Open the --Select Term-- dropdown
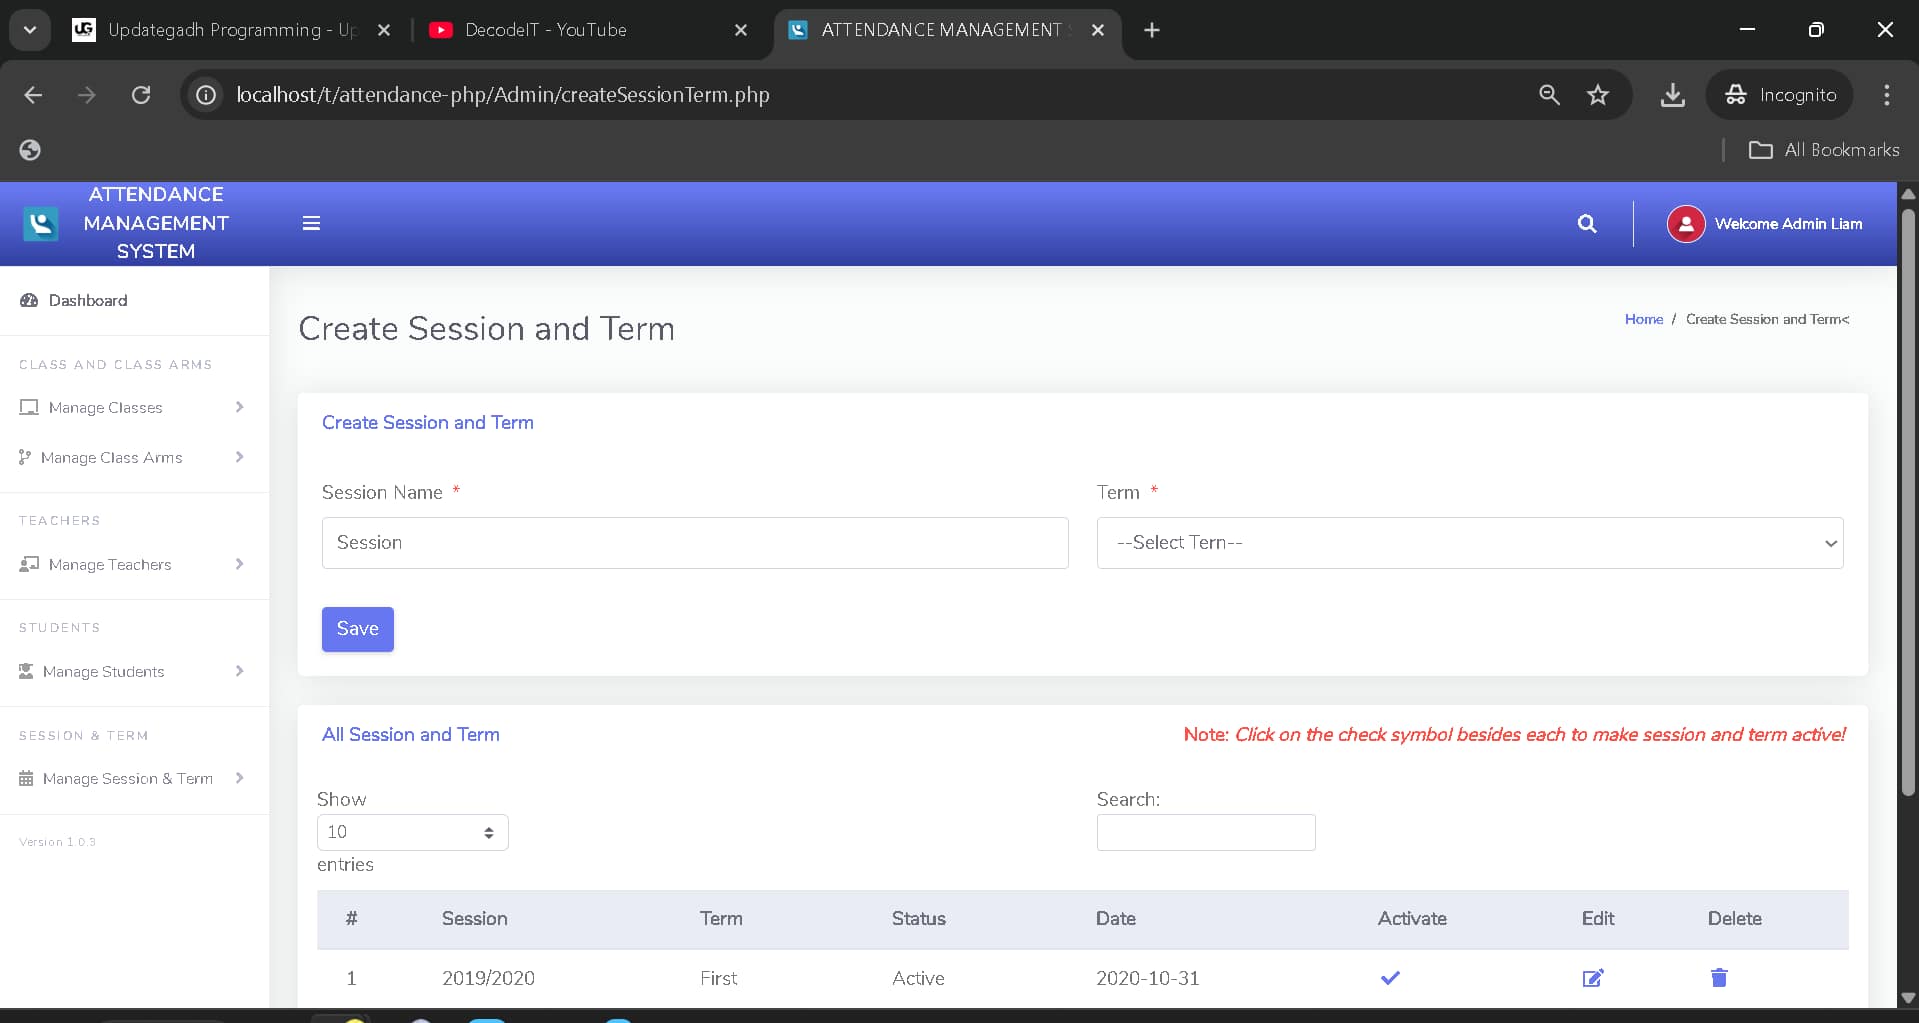 point(1469,543)
